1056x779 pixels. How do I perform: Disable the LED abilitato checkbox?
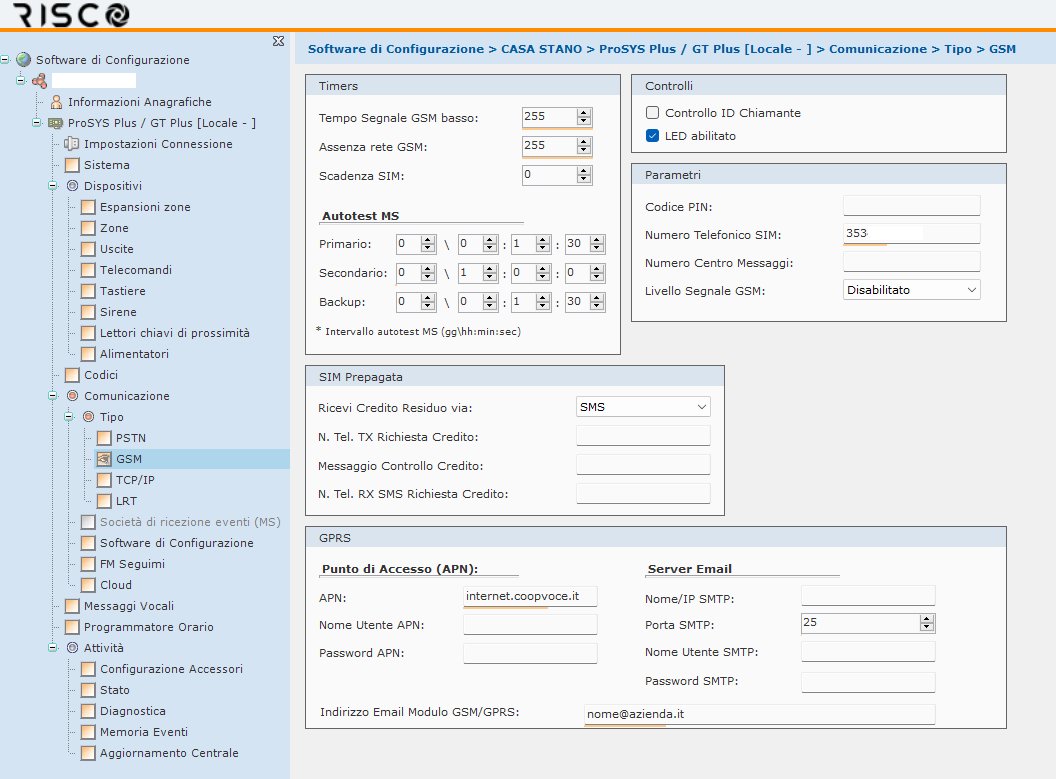(652, 135)
